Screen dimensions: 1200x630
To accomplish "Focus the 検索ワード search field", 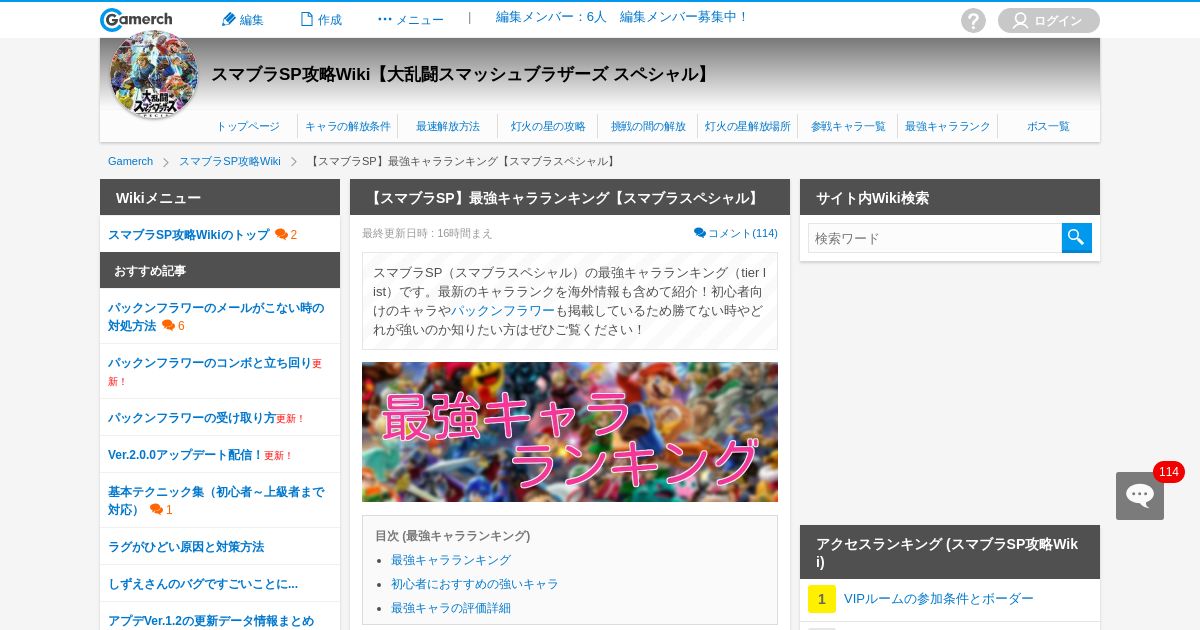I will pos(935,238).
